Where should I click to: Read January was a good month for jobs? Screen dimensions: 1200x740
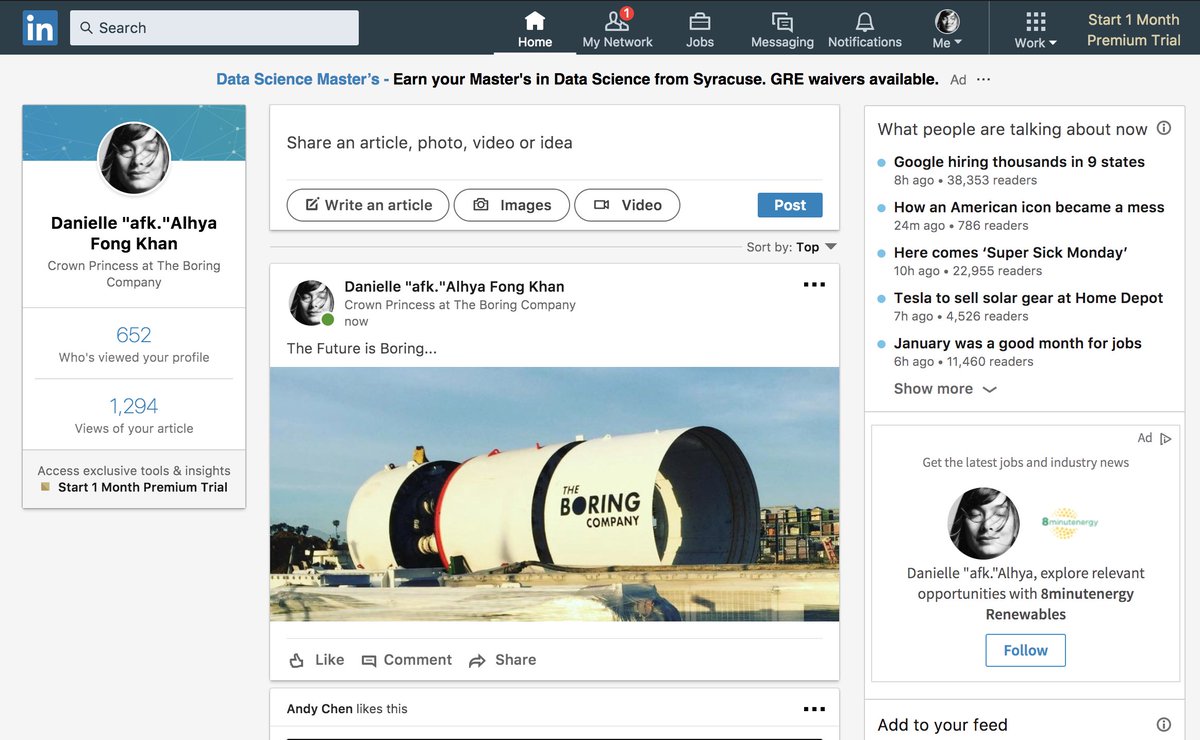(1017, 343)
